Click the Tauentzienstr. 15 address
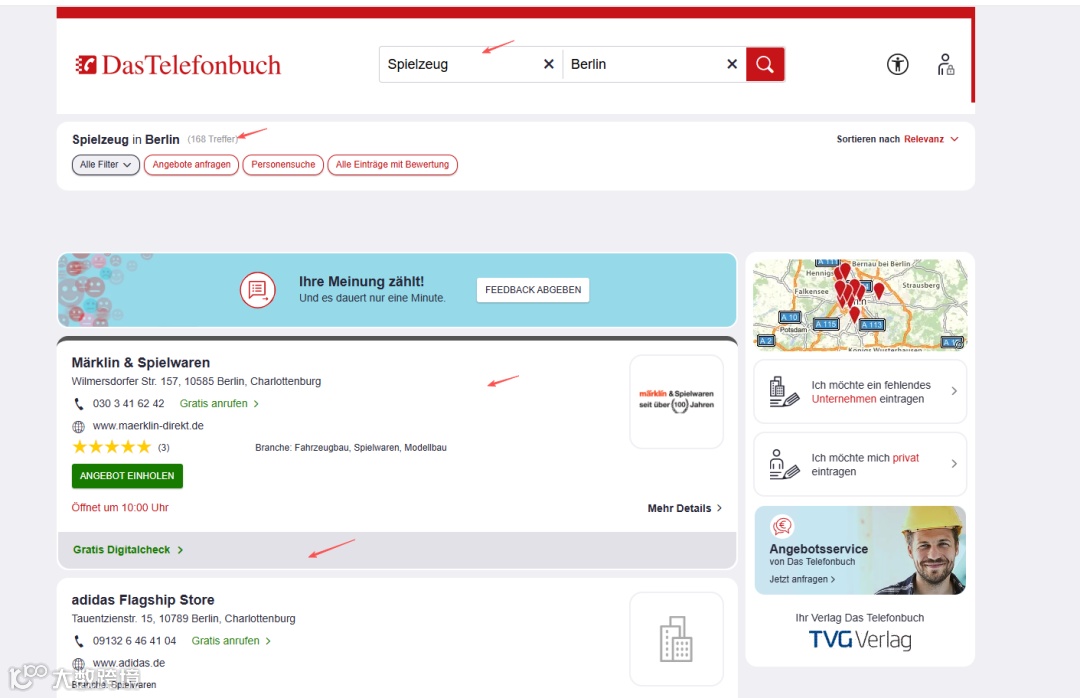 click(x=183, y=619)
